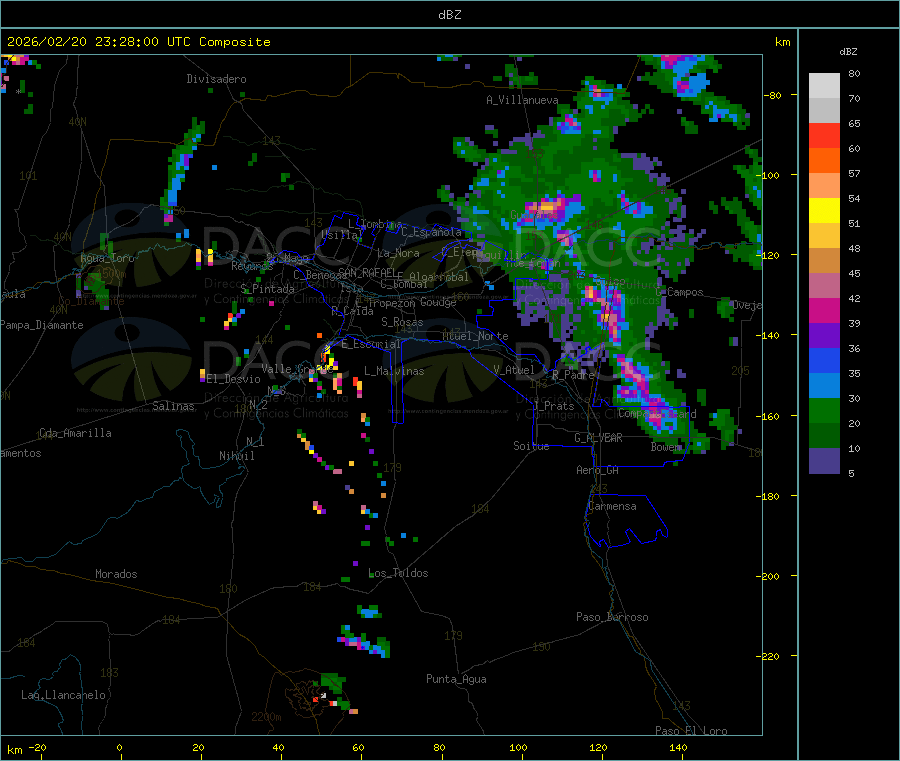Screen dimensions: 900x761
Task: Click the Punta_Agua map label
Action: [x=456, y=679]
